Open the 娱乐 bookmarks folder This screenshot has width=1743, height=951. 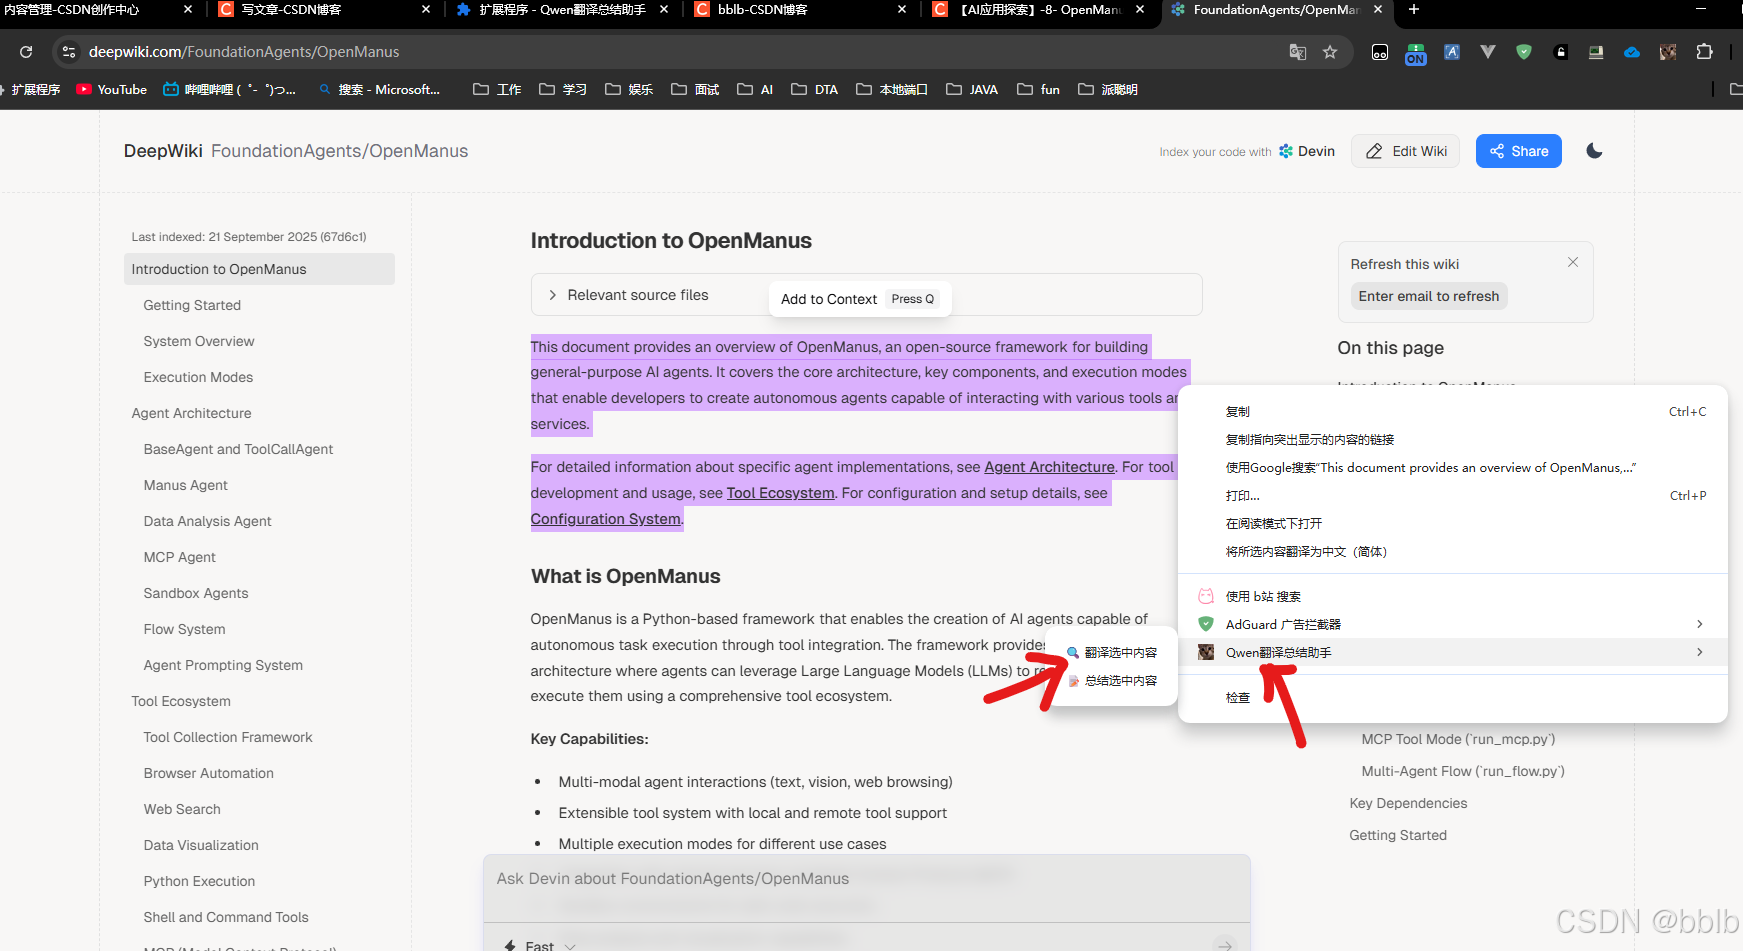point(629,89)
